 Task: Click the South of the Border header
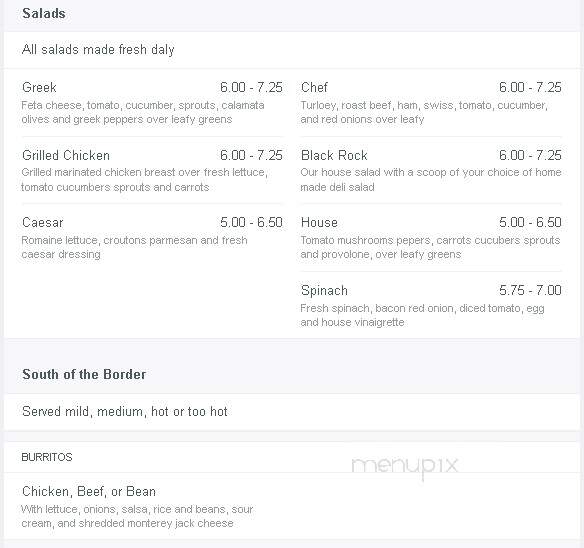pyautogui.click(x=84, y=374)
